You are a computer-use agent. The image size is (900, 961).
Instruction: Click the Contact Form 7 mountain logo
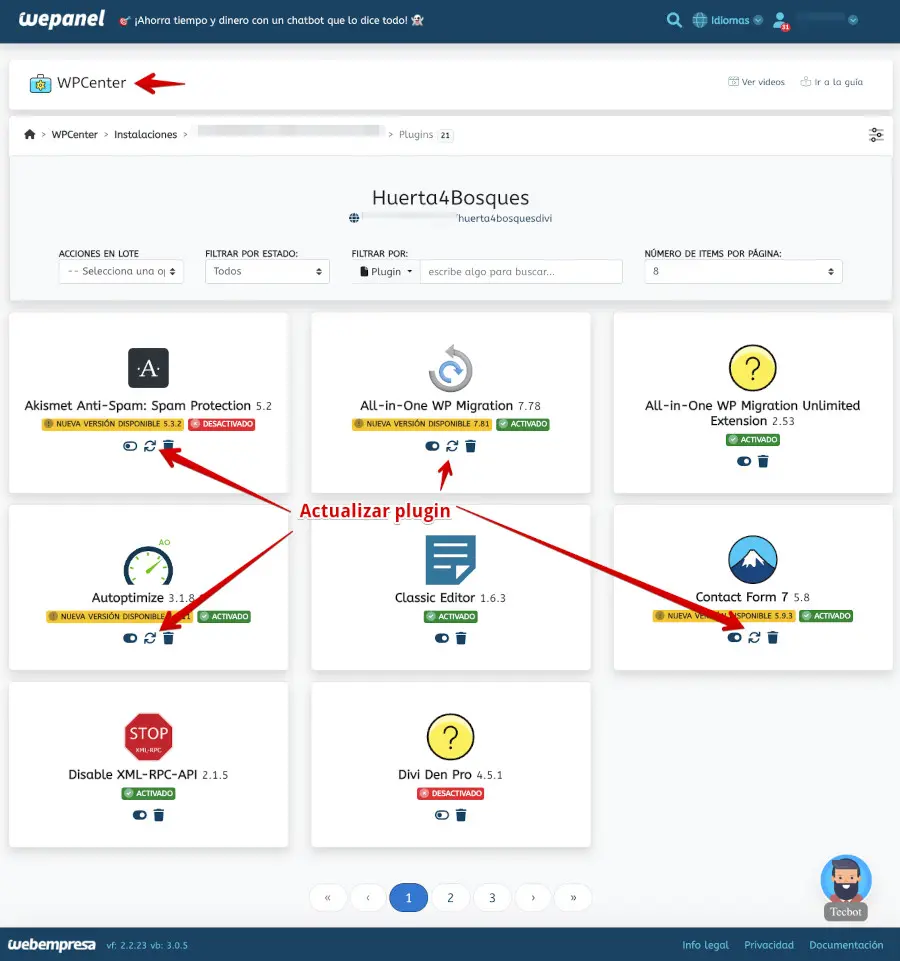coord(753,560)
